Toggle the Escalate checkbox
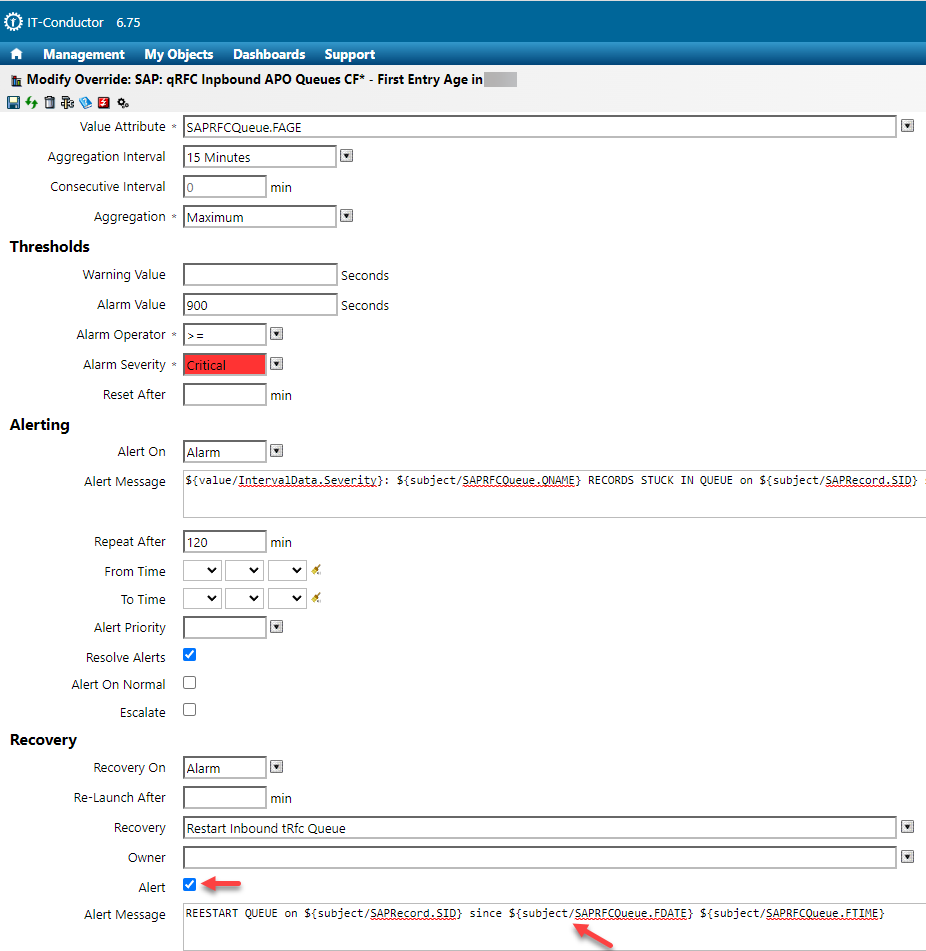926x951 pixels. (x=190, y=710)
